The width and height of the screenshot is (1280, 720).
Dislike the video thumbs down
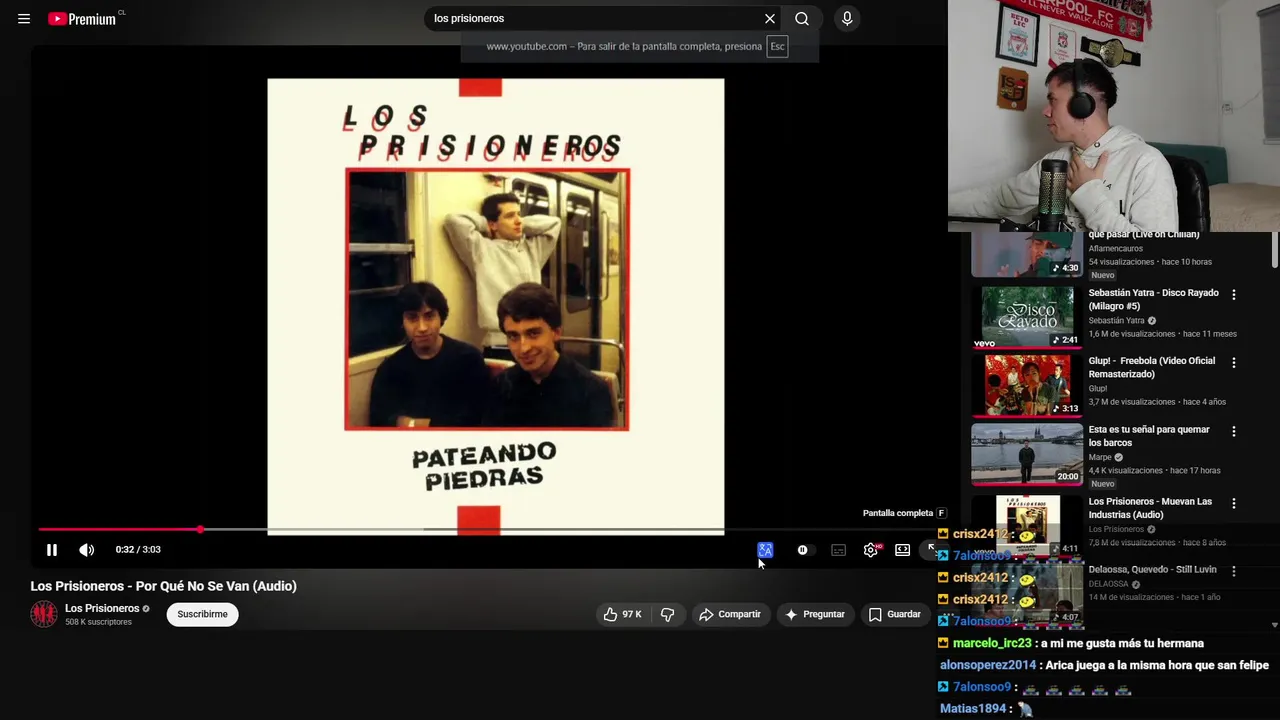(x=667, y=614)
